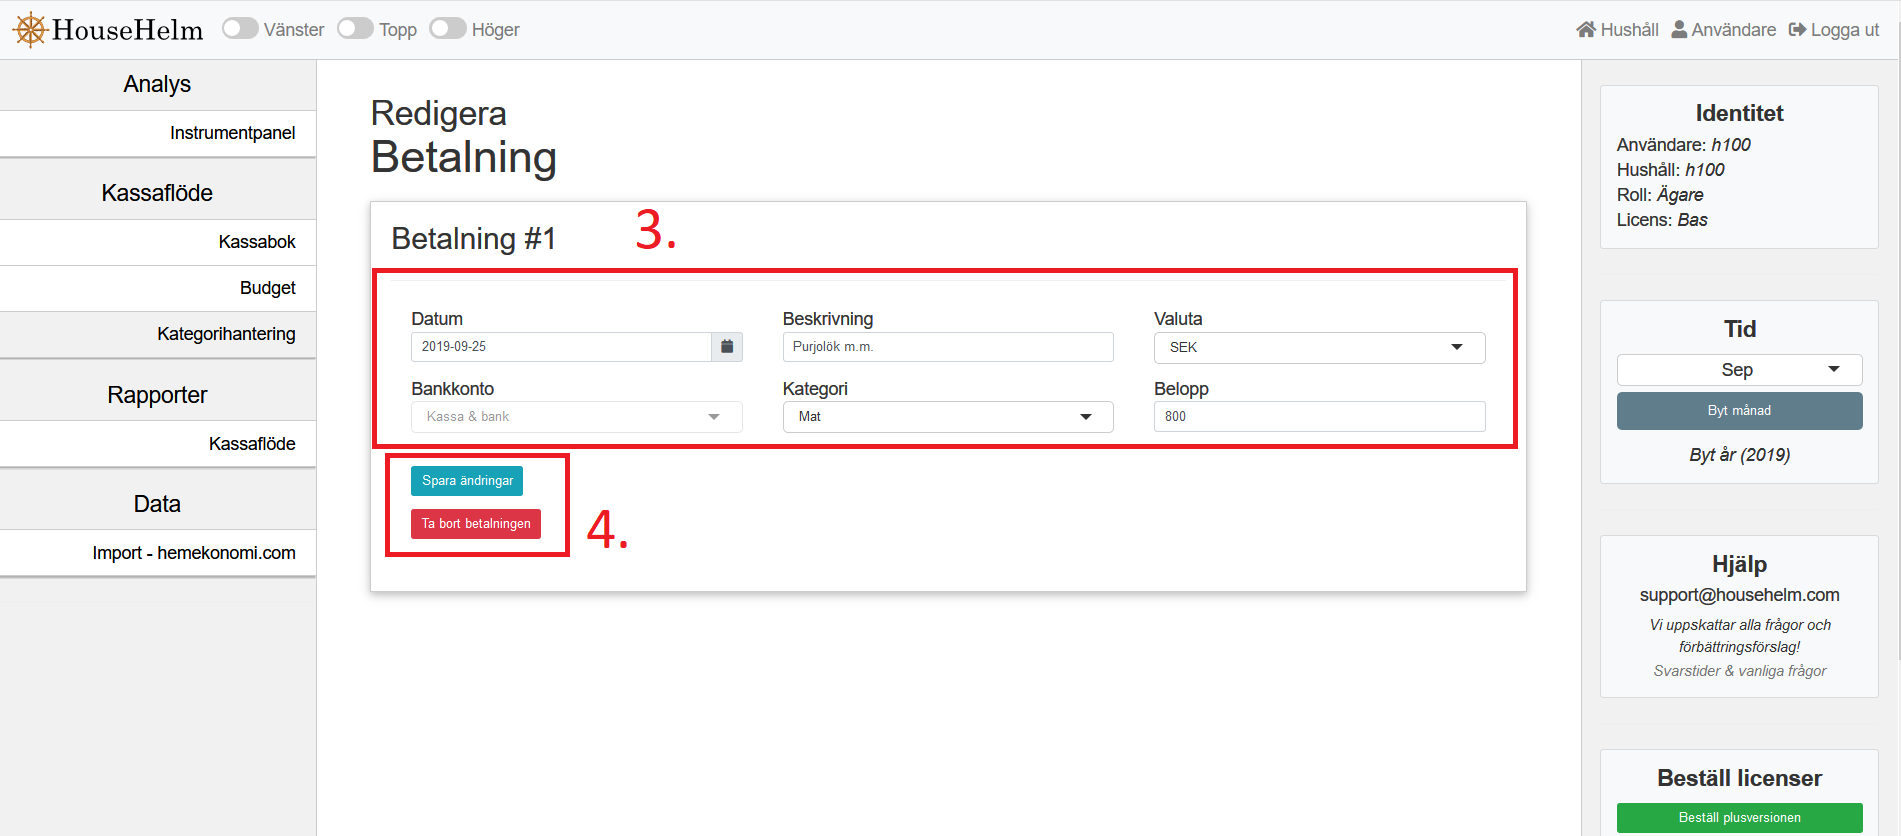Expand the Bankkonto Kassa & bank dropdown
The image size is (1901, 836).
pyautogui.click(x=576, y=417)
